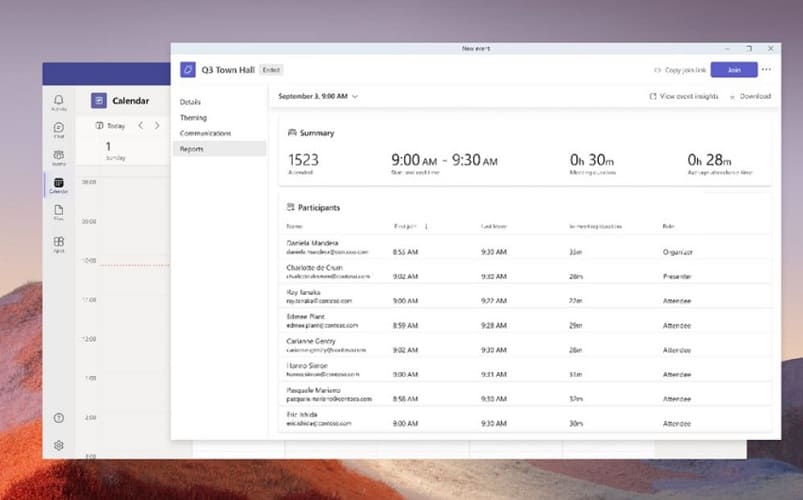Image resolution: width=803 pixels, height=500 pixels.
Task: Open Help question mark in sidebar
Action: click(x=59, y=418)
